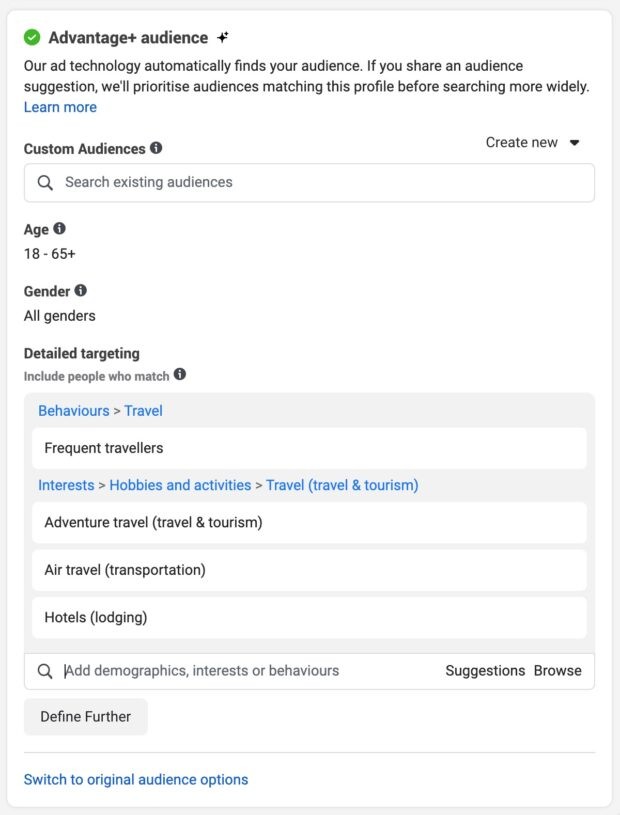The image size is (620, 815).
Task: Select the Frequent travellers targeting item
Action: (309, 448)
